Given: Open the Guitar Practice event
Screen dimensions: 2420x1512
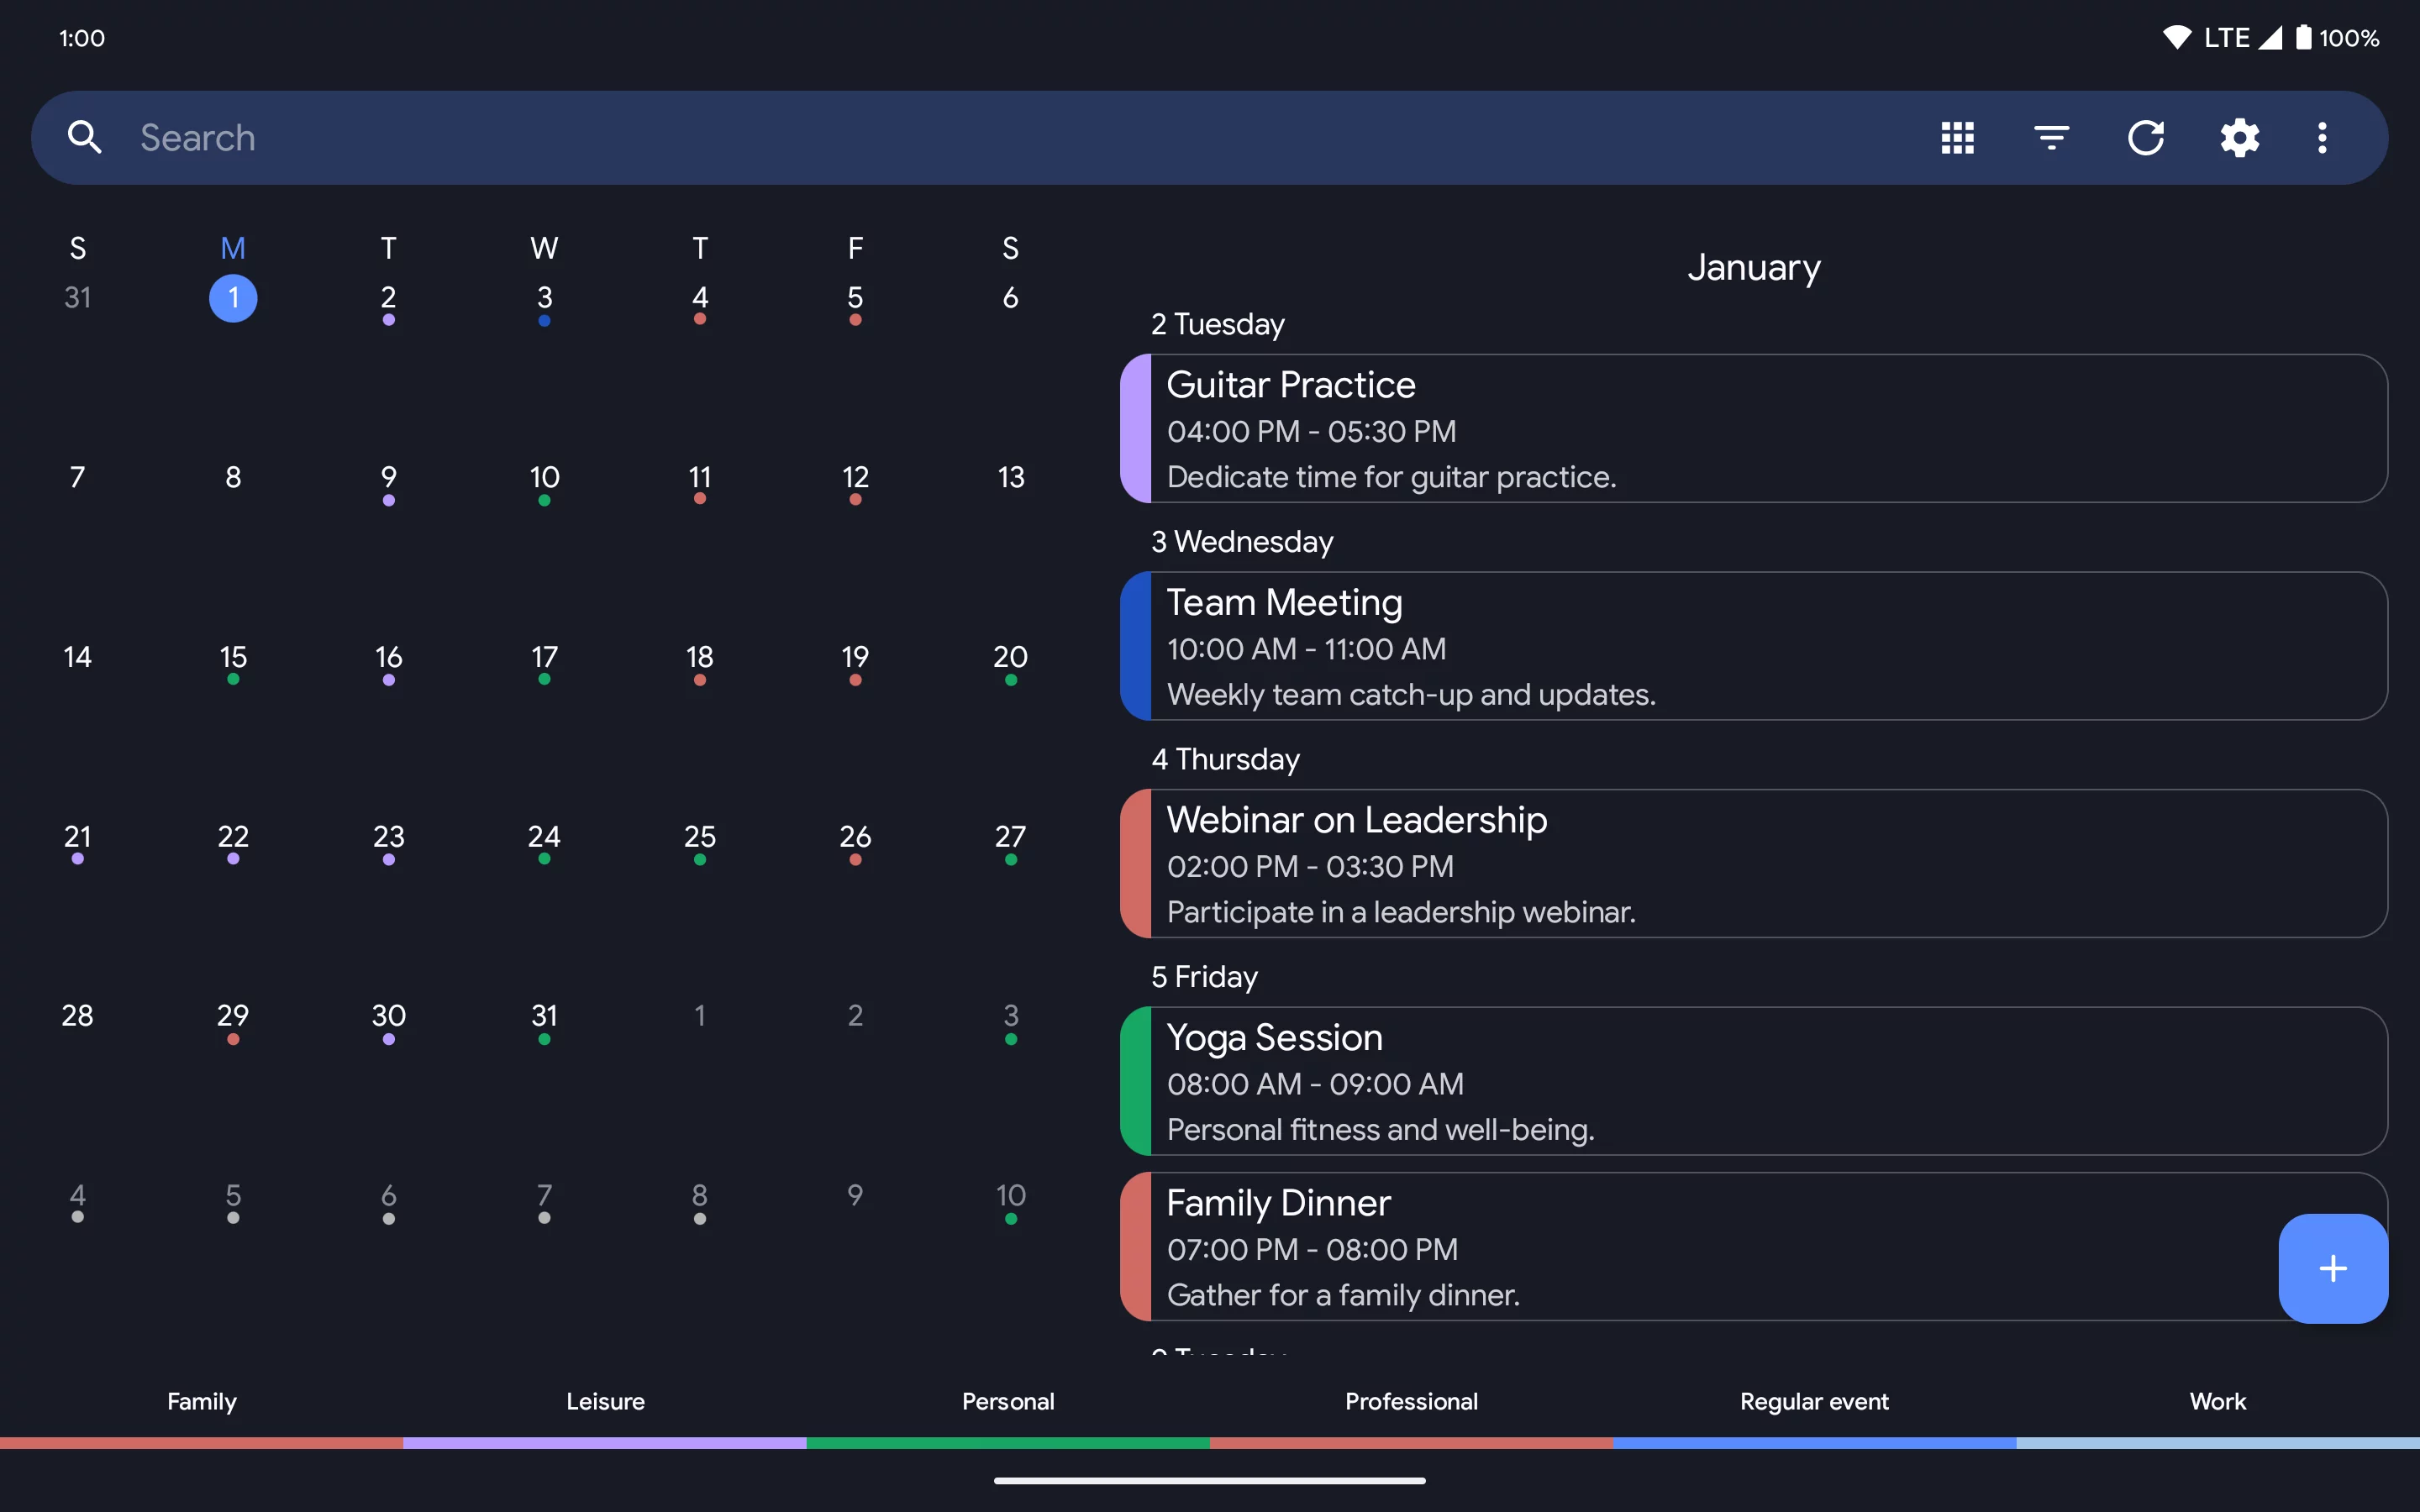Looking at the screenshot, I should click(1752, 429).
